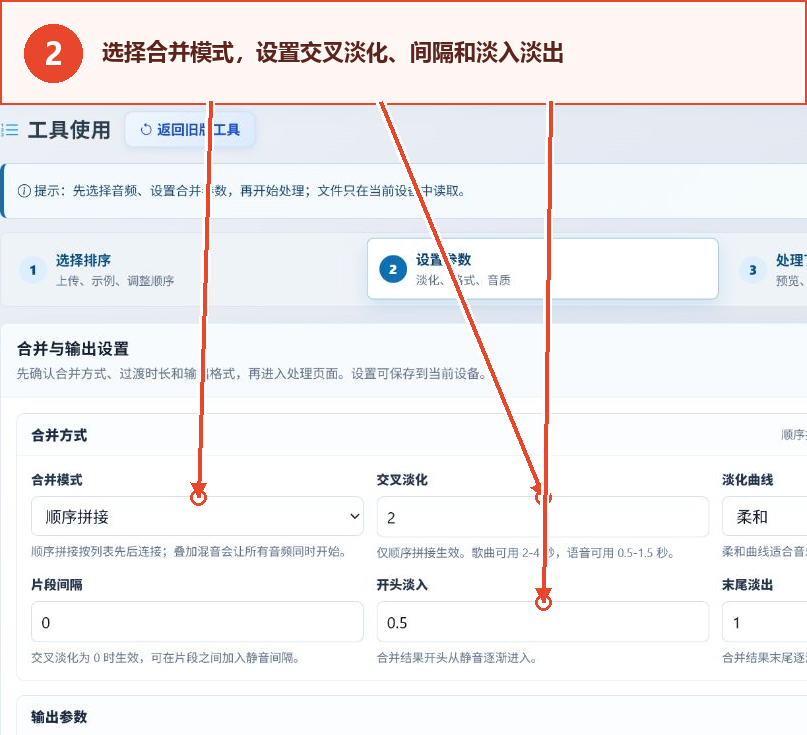This screenshot has width=807, height=735.
Task: Click the 开头淡入 field label
Action: click(402, 585)
